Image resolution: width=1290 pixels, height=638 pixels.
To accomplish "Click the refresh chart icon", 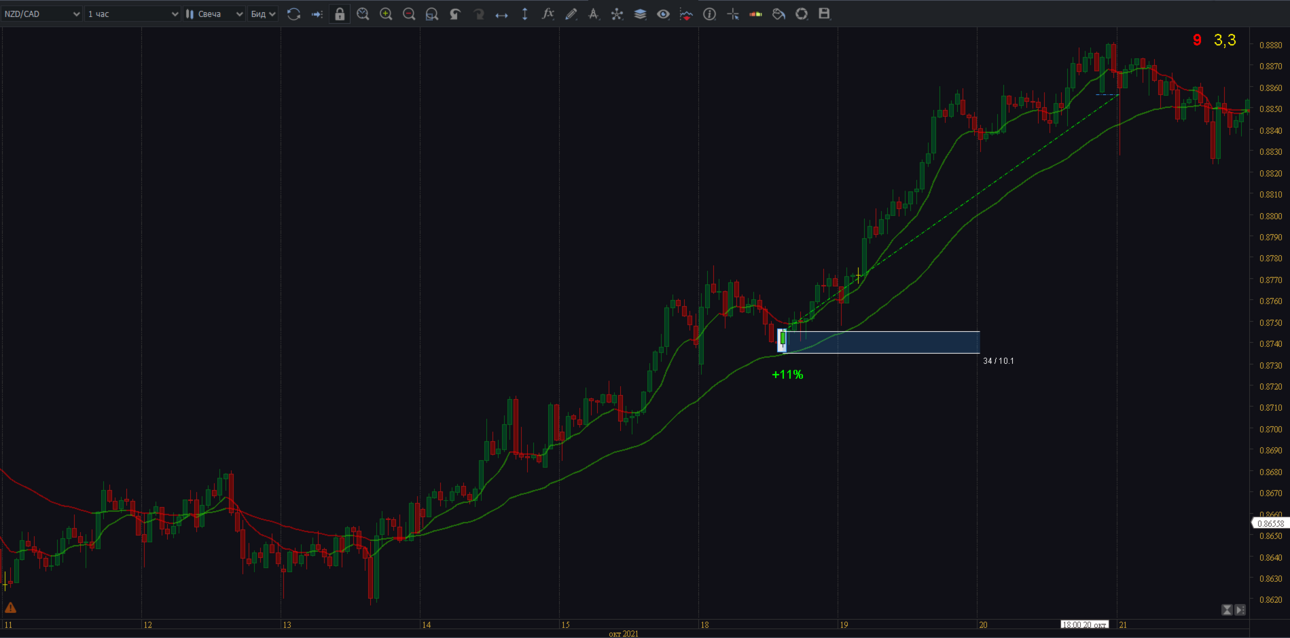I will (294, 14).
